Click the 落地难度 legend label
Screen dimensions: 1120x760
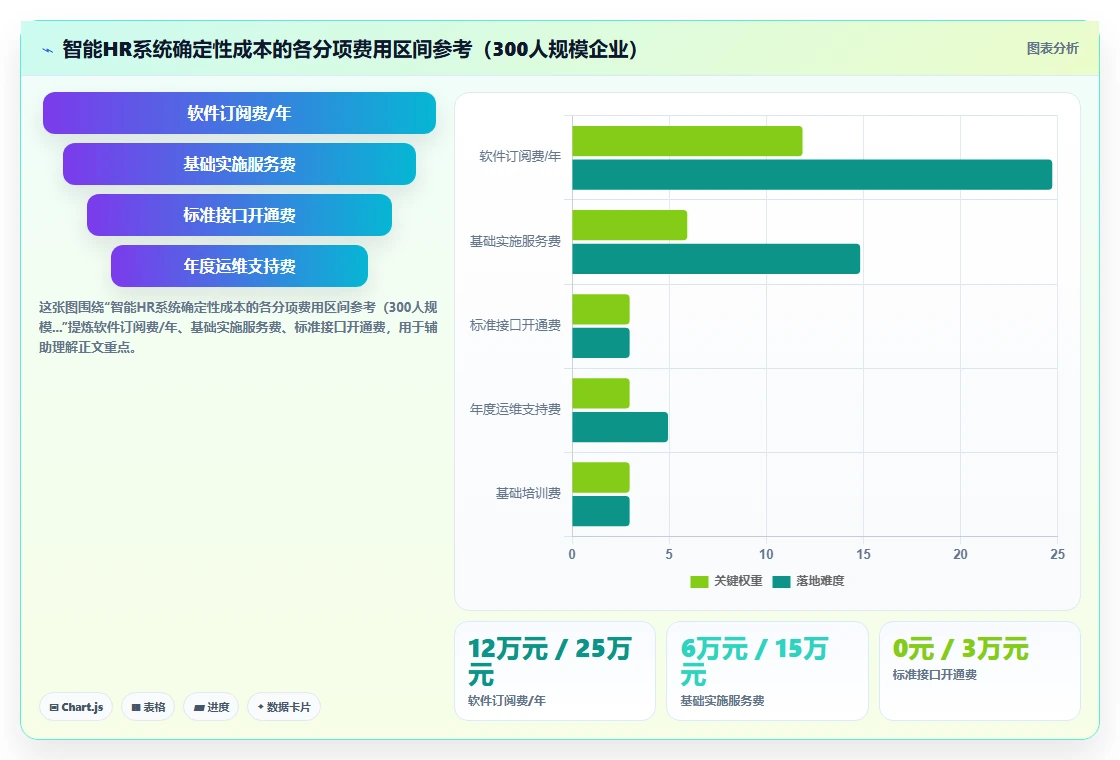[820, 581]
